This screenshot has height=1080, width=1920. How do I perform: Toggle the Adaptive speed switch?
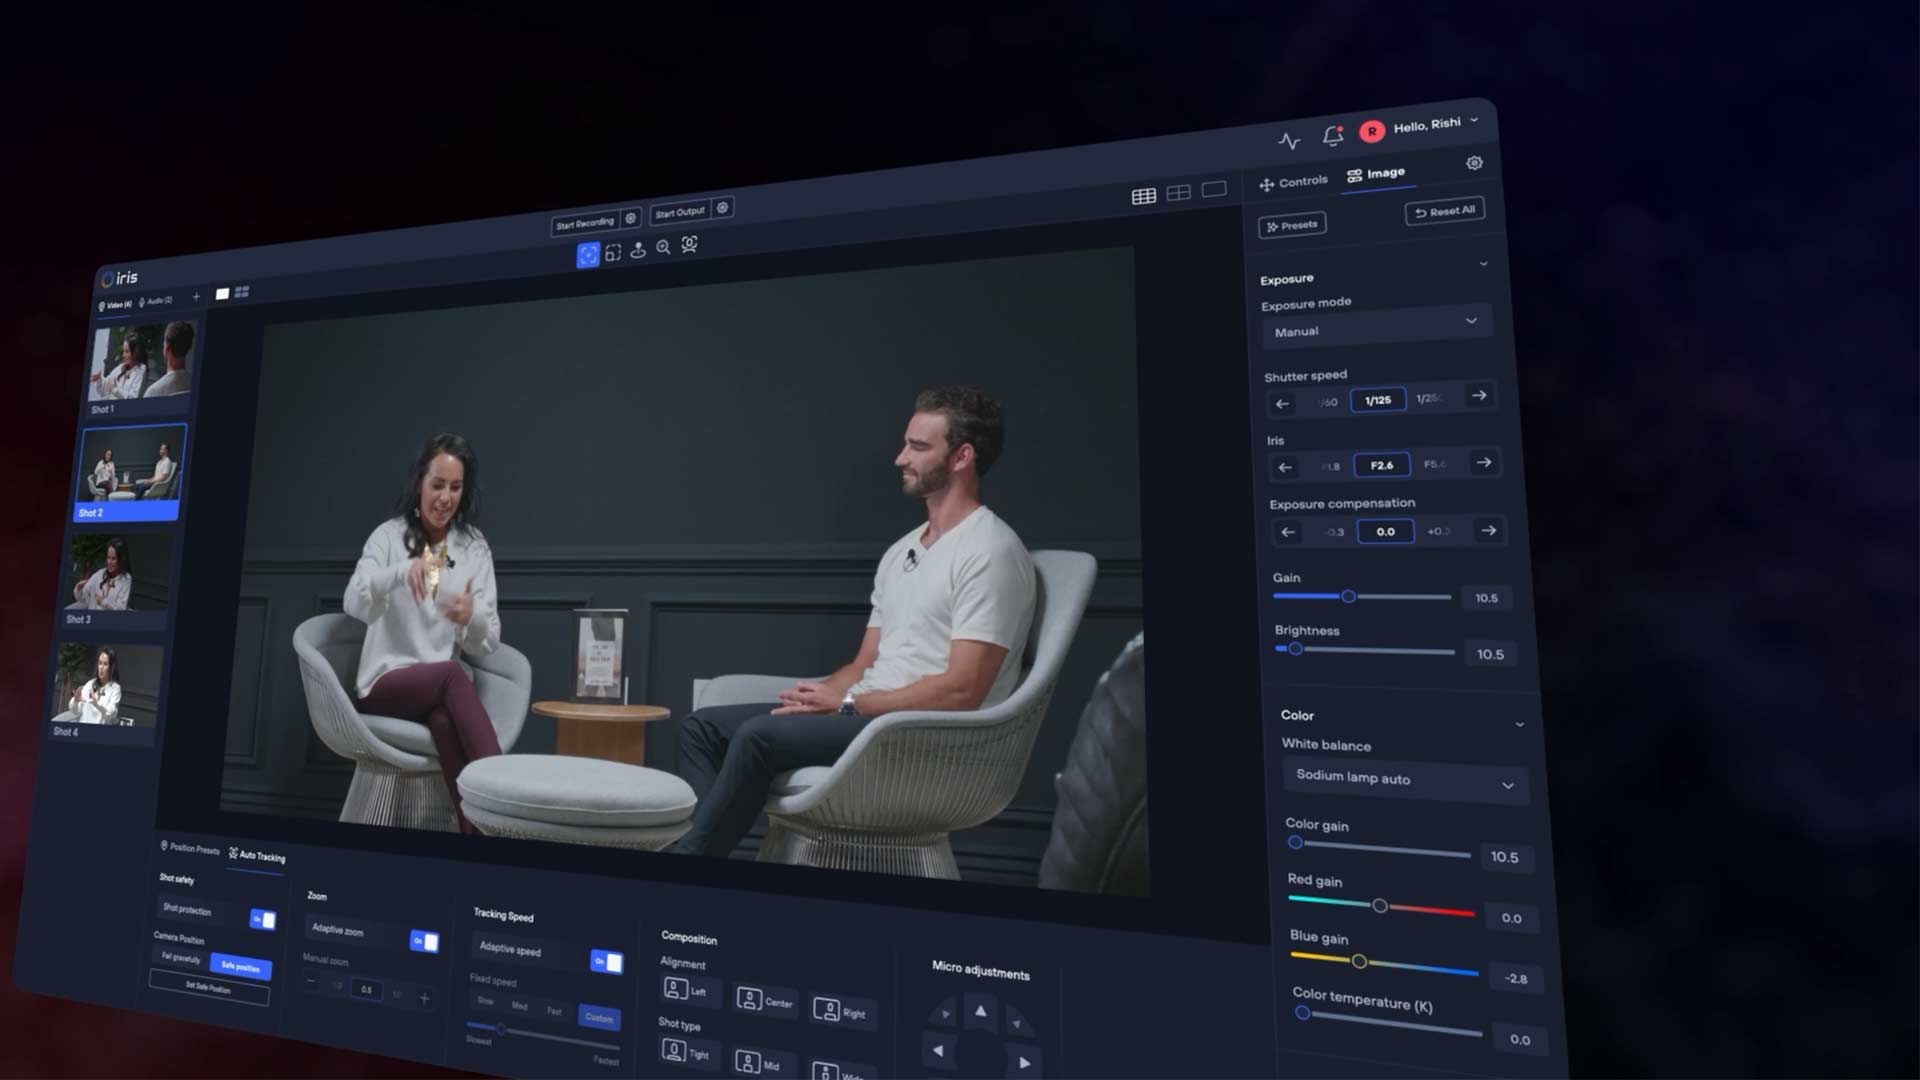607,962
